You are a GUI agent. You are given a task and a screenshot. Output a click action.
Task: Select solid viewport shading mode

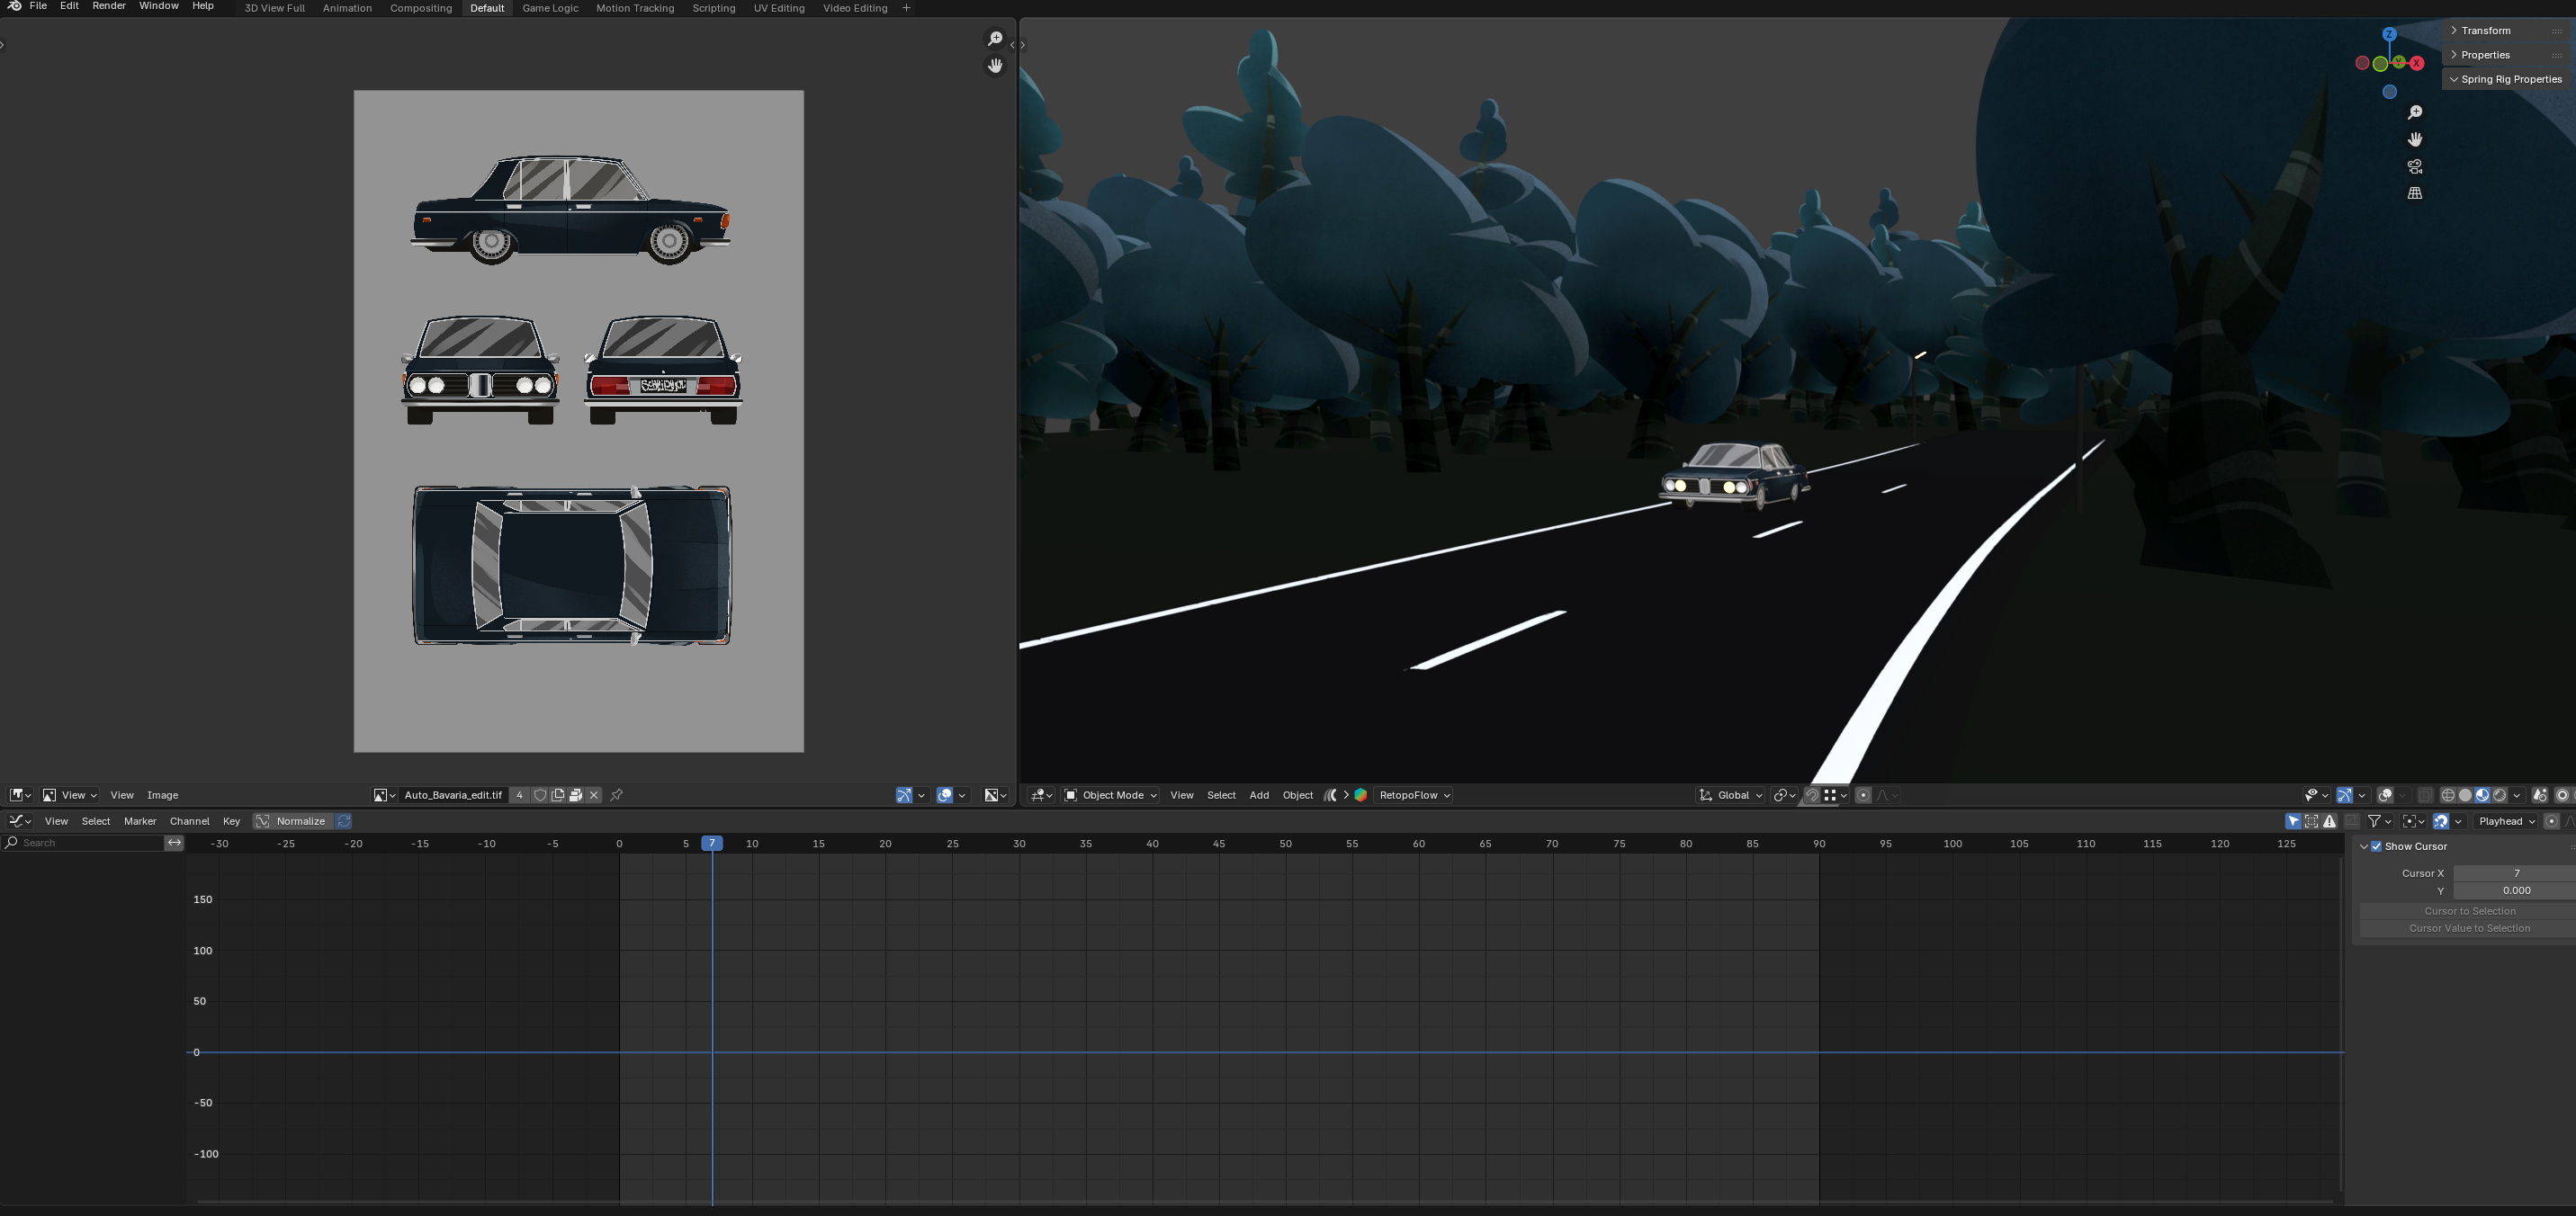pyautogui.click(x=2465, y=795)
